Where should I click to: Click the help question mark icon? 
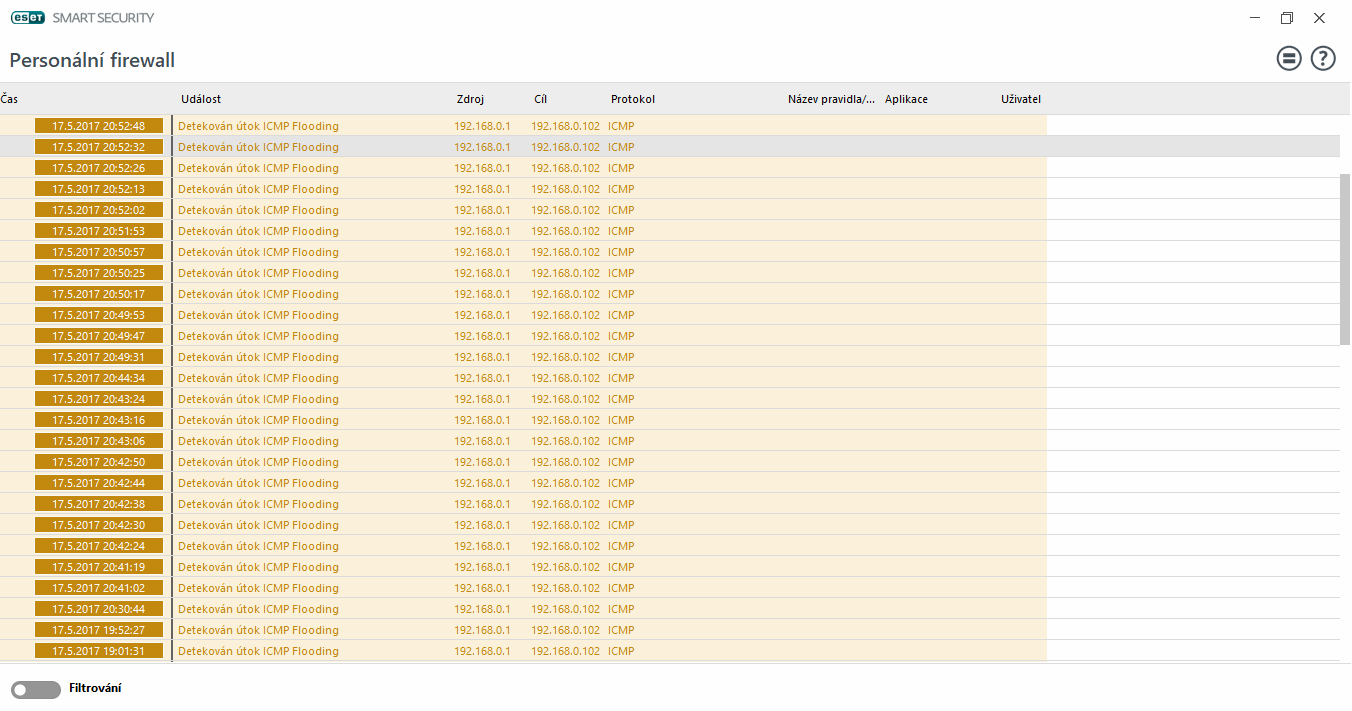[x=1323, y=59]
